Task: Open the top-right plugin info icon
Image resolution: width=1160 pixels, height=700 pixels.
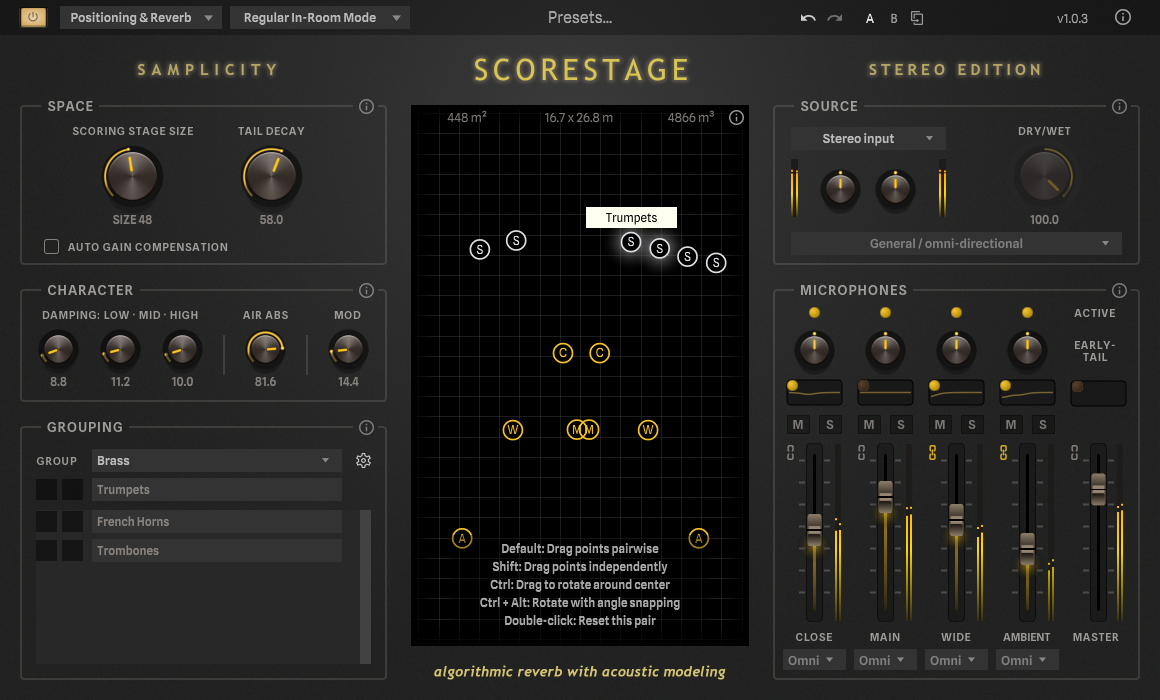Action: click(x=1122, y=17)
